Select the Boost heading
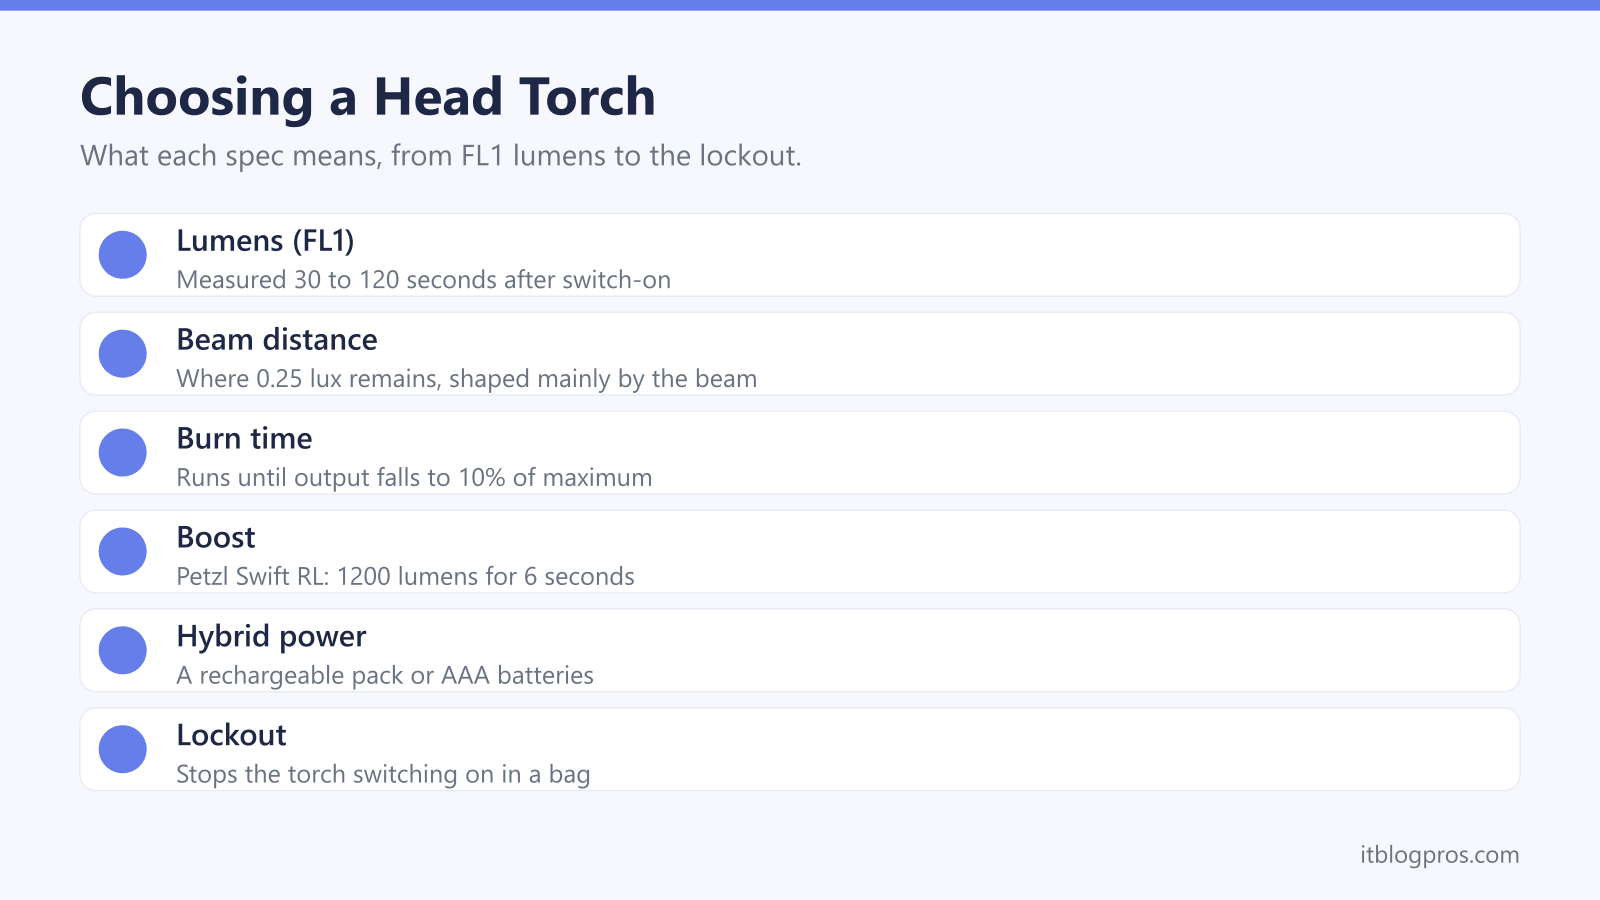Image resolution: width=1600 pixels, height=900 pixels. (x=216, y=538)
